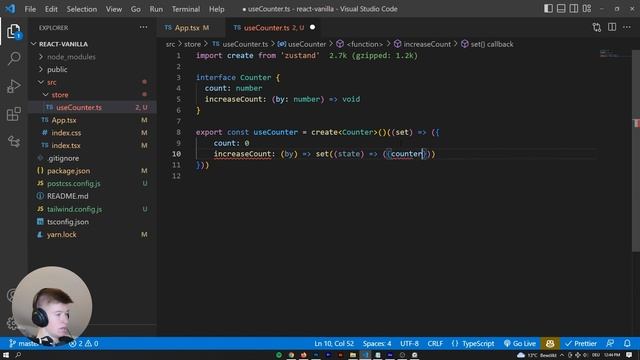Toggle bottom panel layout icon
Viewport: 640px width, 360px height.
click(561, 9)
